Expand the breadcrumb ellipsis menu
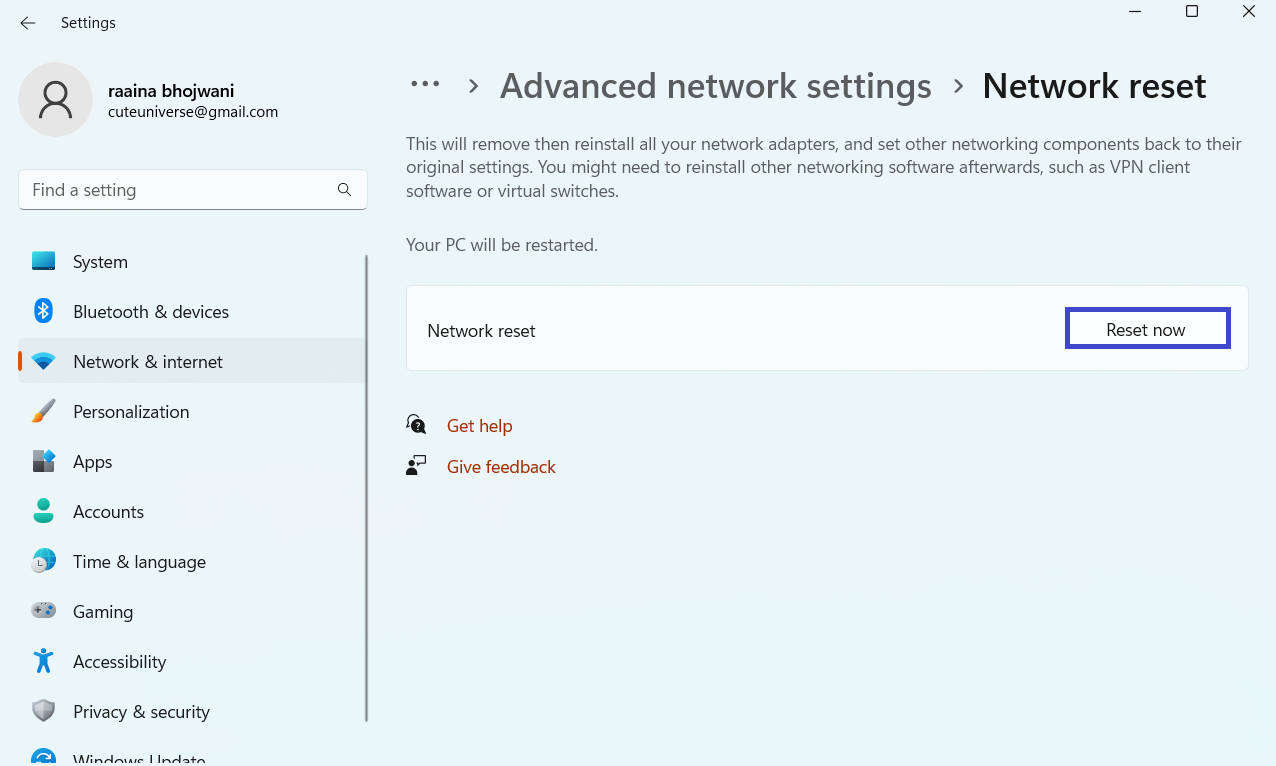 point(425,86)
